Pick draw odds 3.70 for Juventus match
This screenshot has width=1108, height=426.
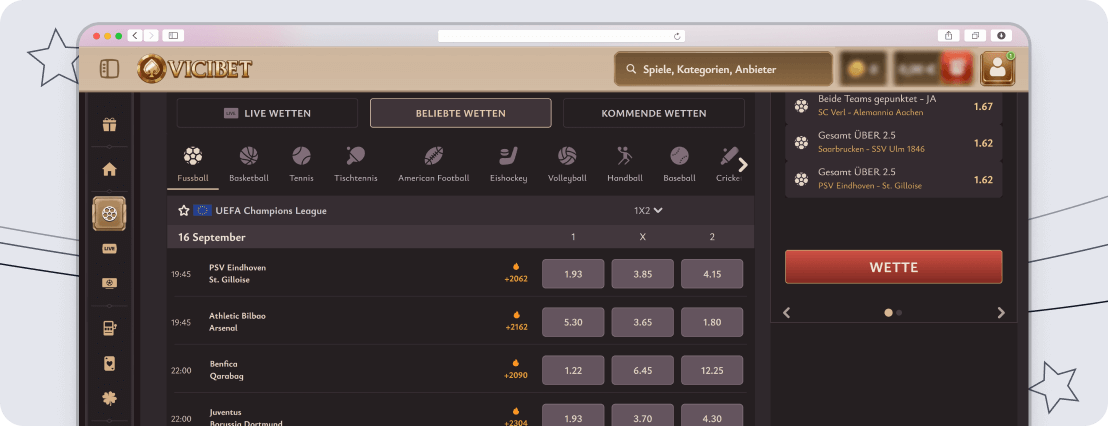642,415
